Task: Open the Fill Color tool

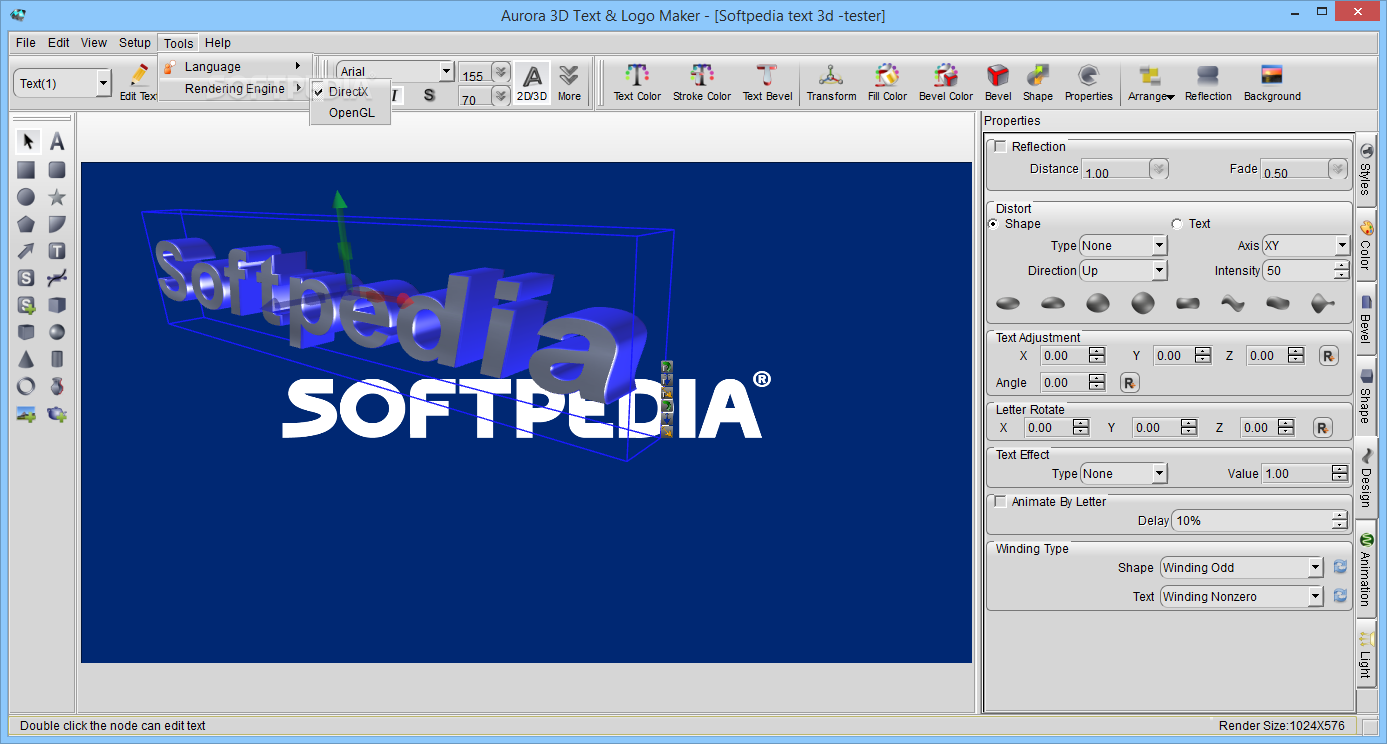Action: [887, 82]
